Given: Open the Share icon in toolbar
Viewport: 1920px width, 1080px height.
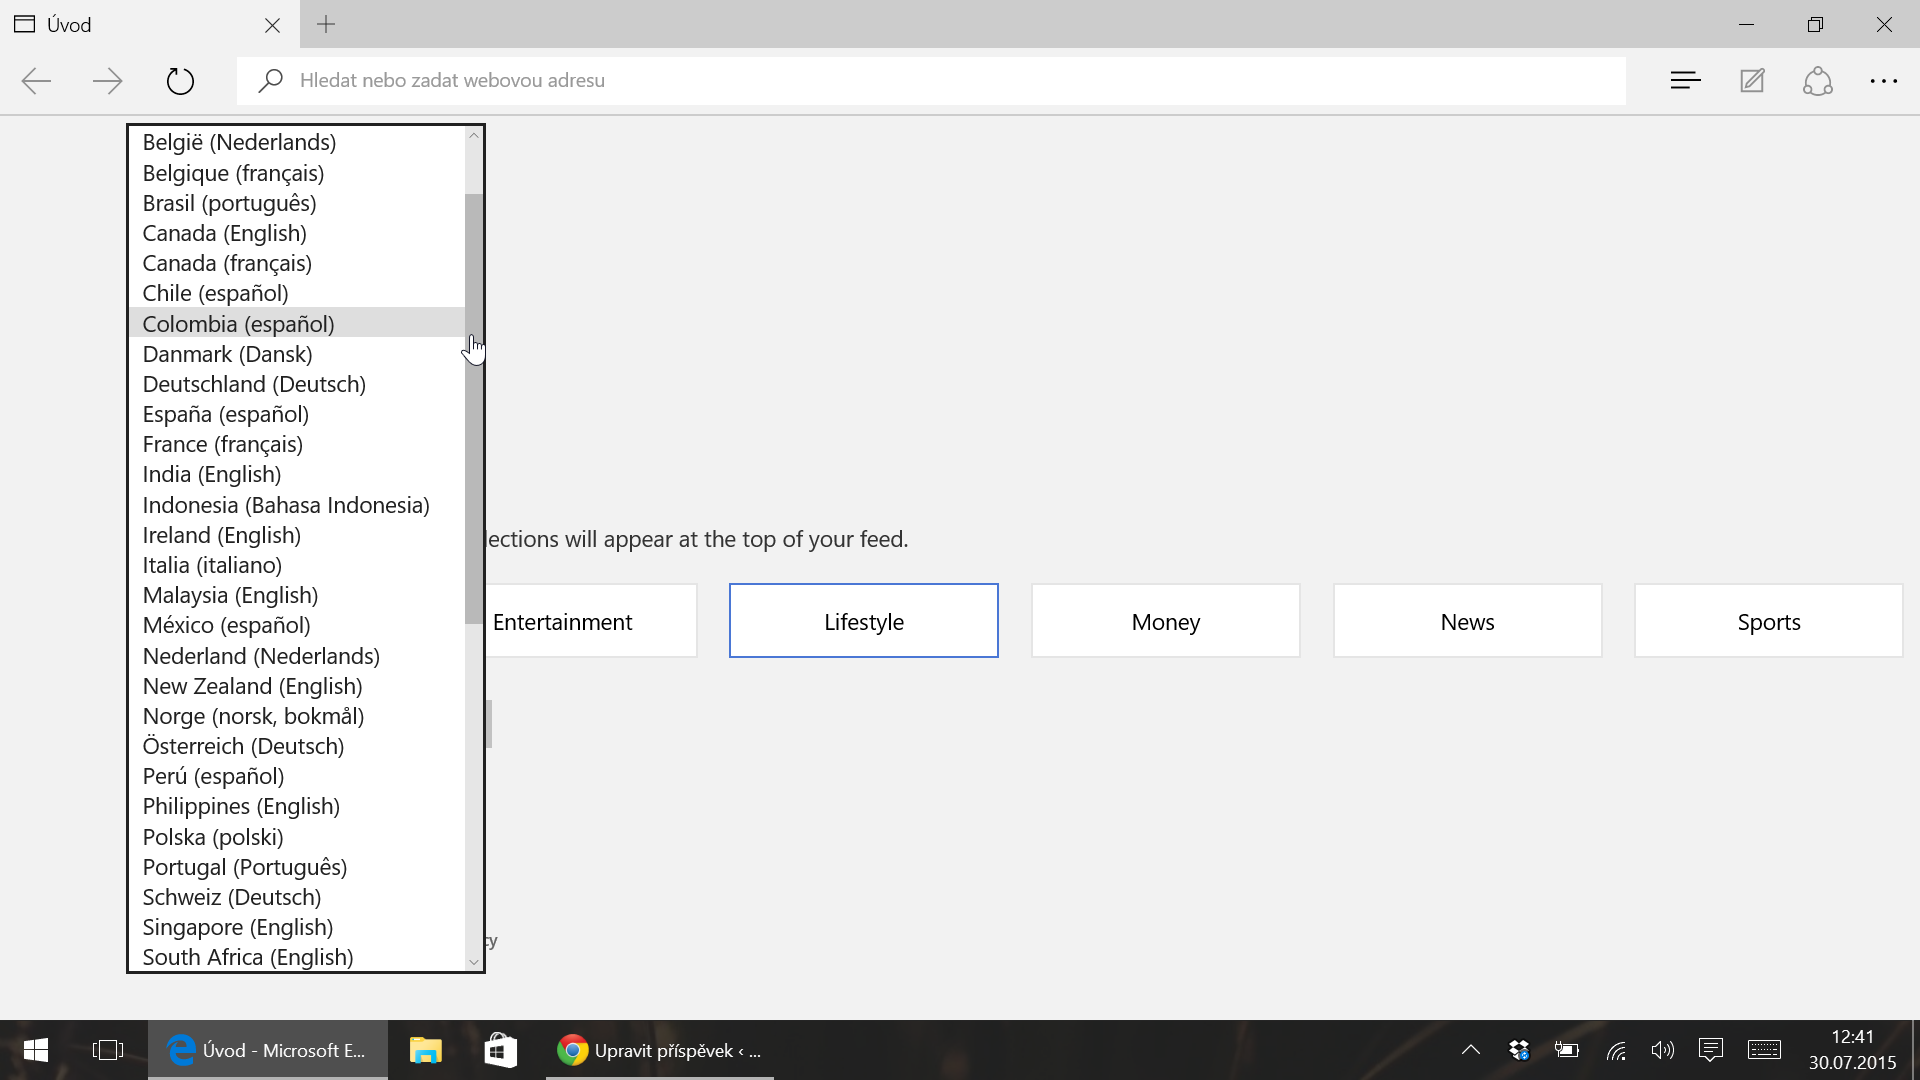Looking at the screenshot, I should coord(1818,81).
